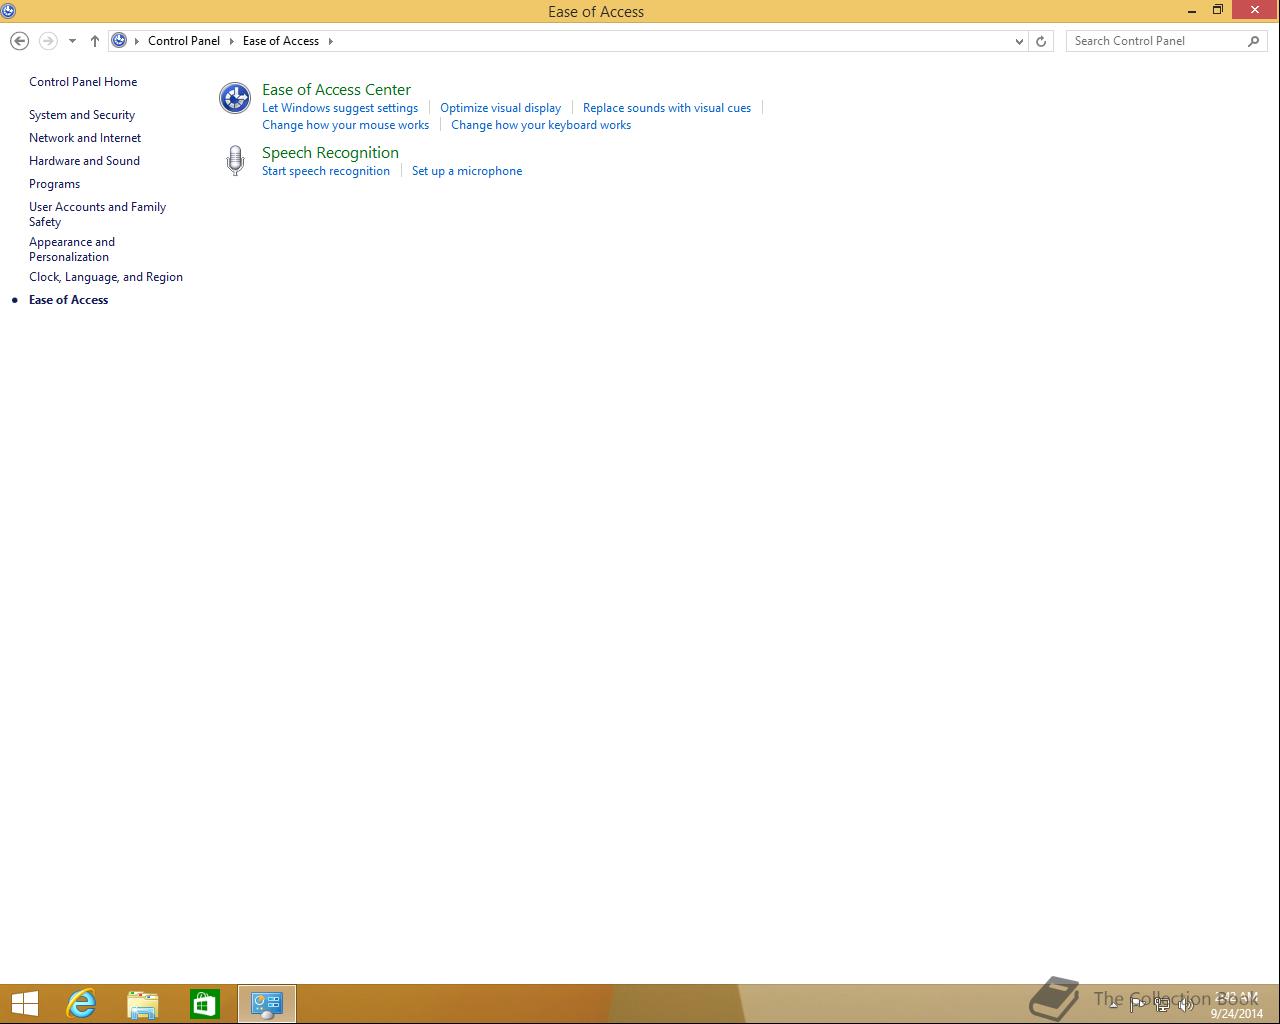Click the Control Panel icon in the address bar

point(119,41)
